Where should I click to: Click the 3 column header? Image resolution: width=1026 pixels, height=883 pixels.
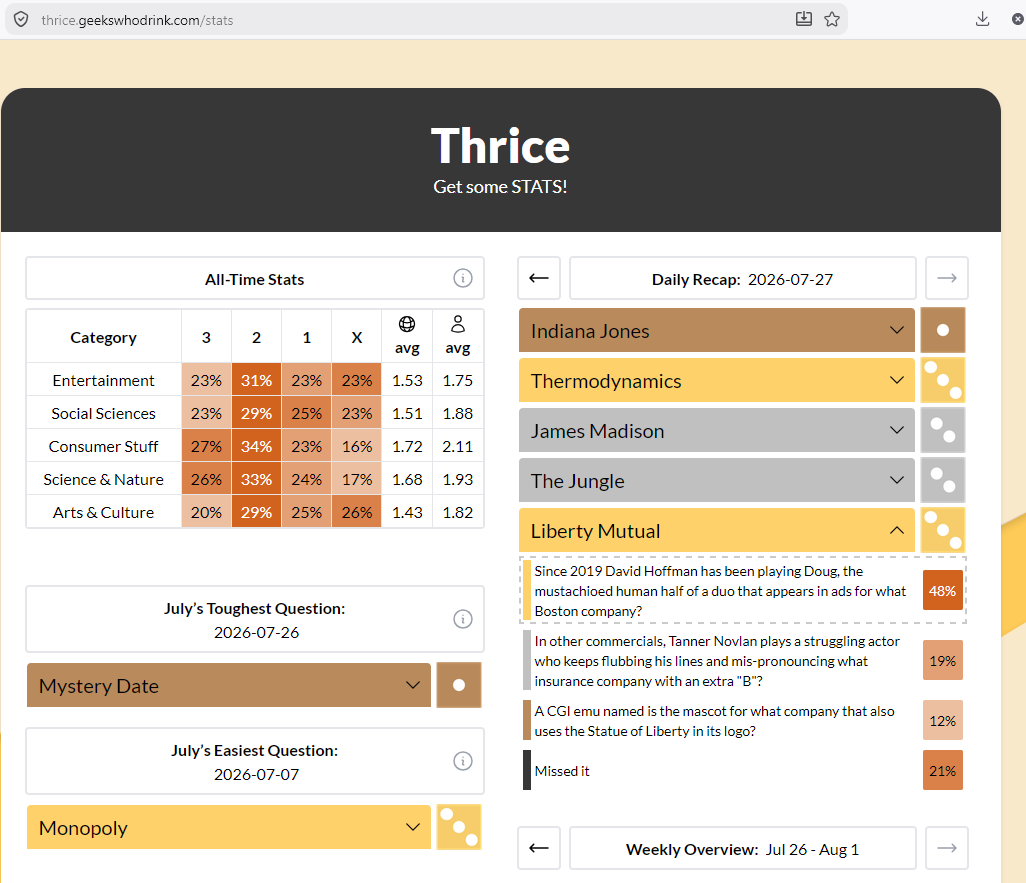click(x=206, y=337)
